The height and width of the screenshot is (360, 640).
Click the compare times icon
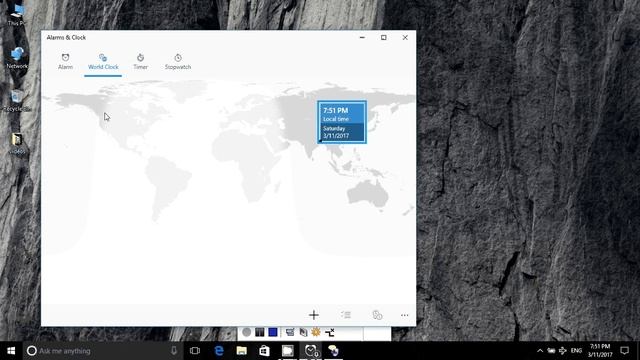tap(377, 315)
